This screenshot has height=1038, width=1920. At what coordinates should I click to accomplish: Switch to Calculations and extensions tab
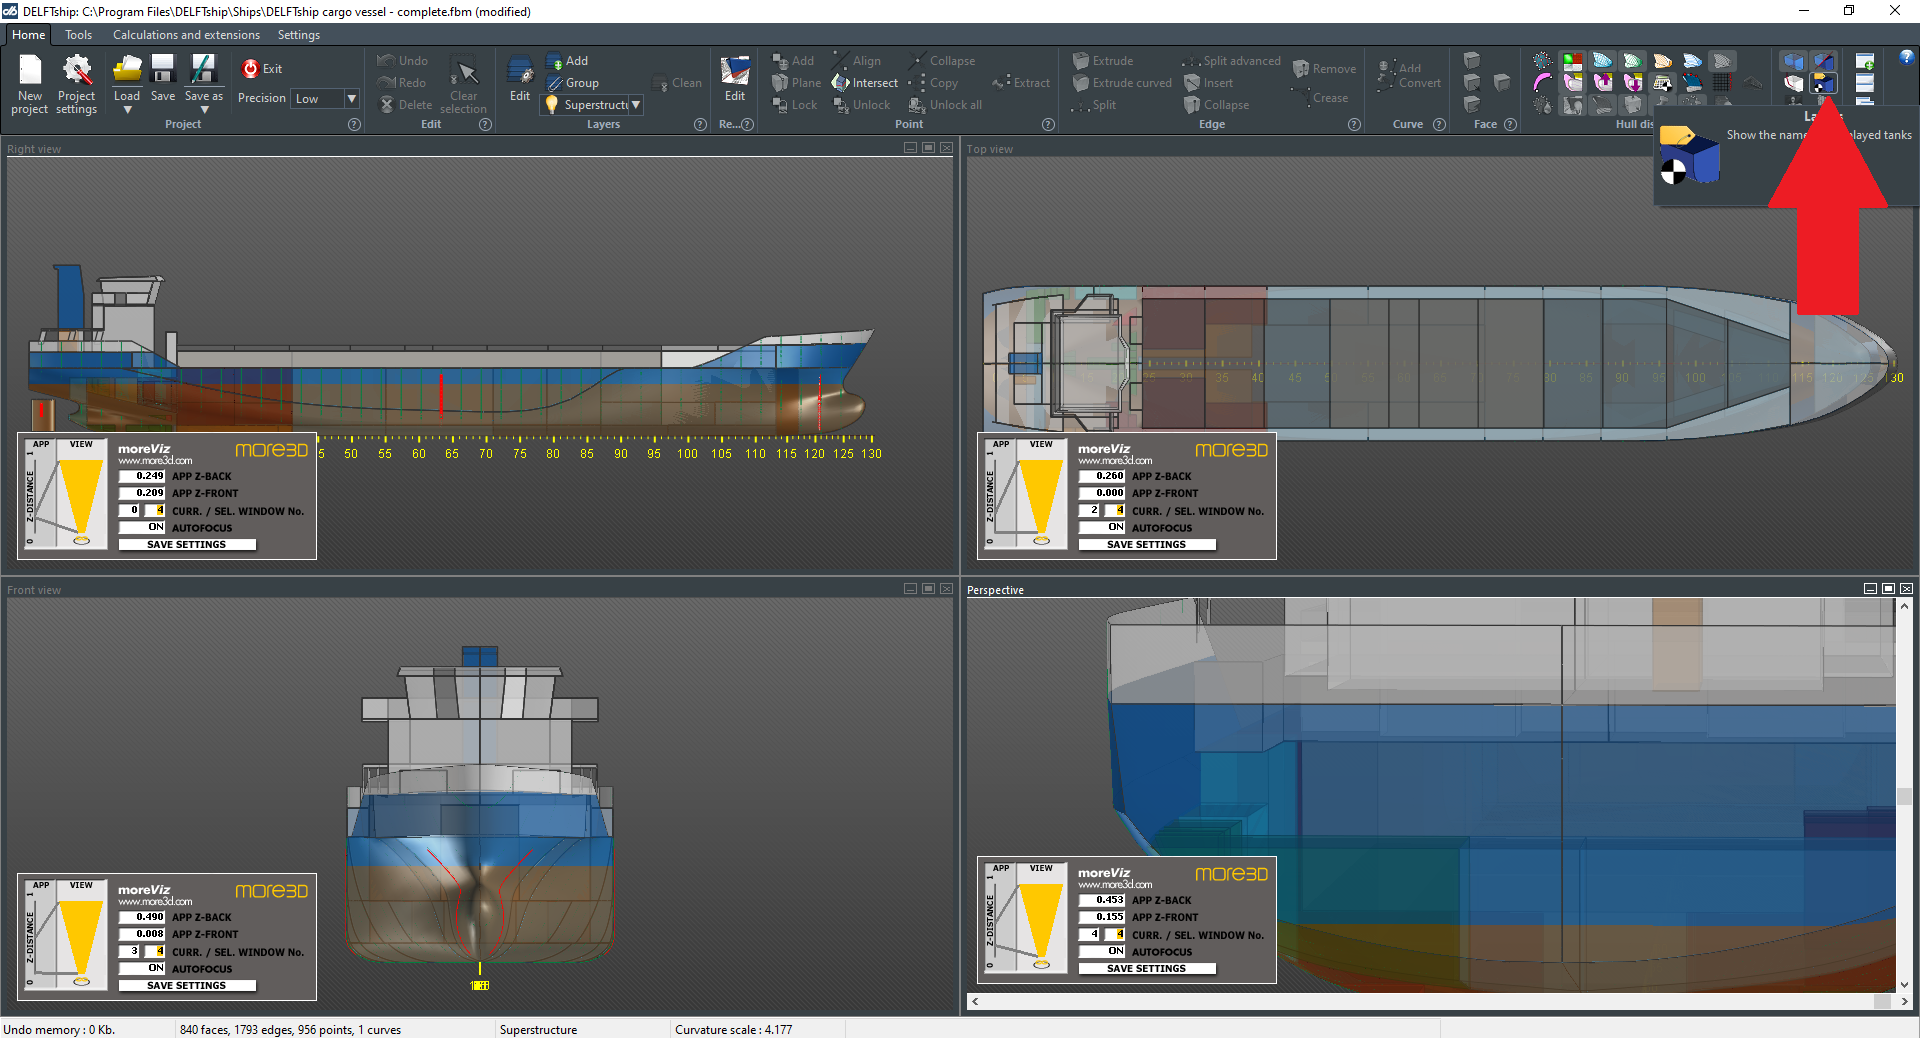186,35
